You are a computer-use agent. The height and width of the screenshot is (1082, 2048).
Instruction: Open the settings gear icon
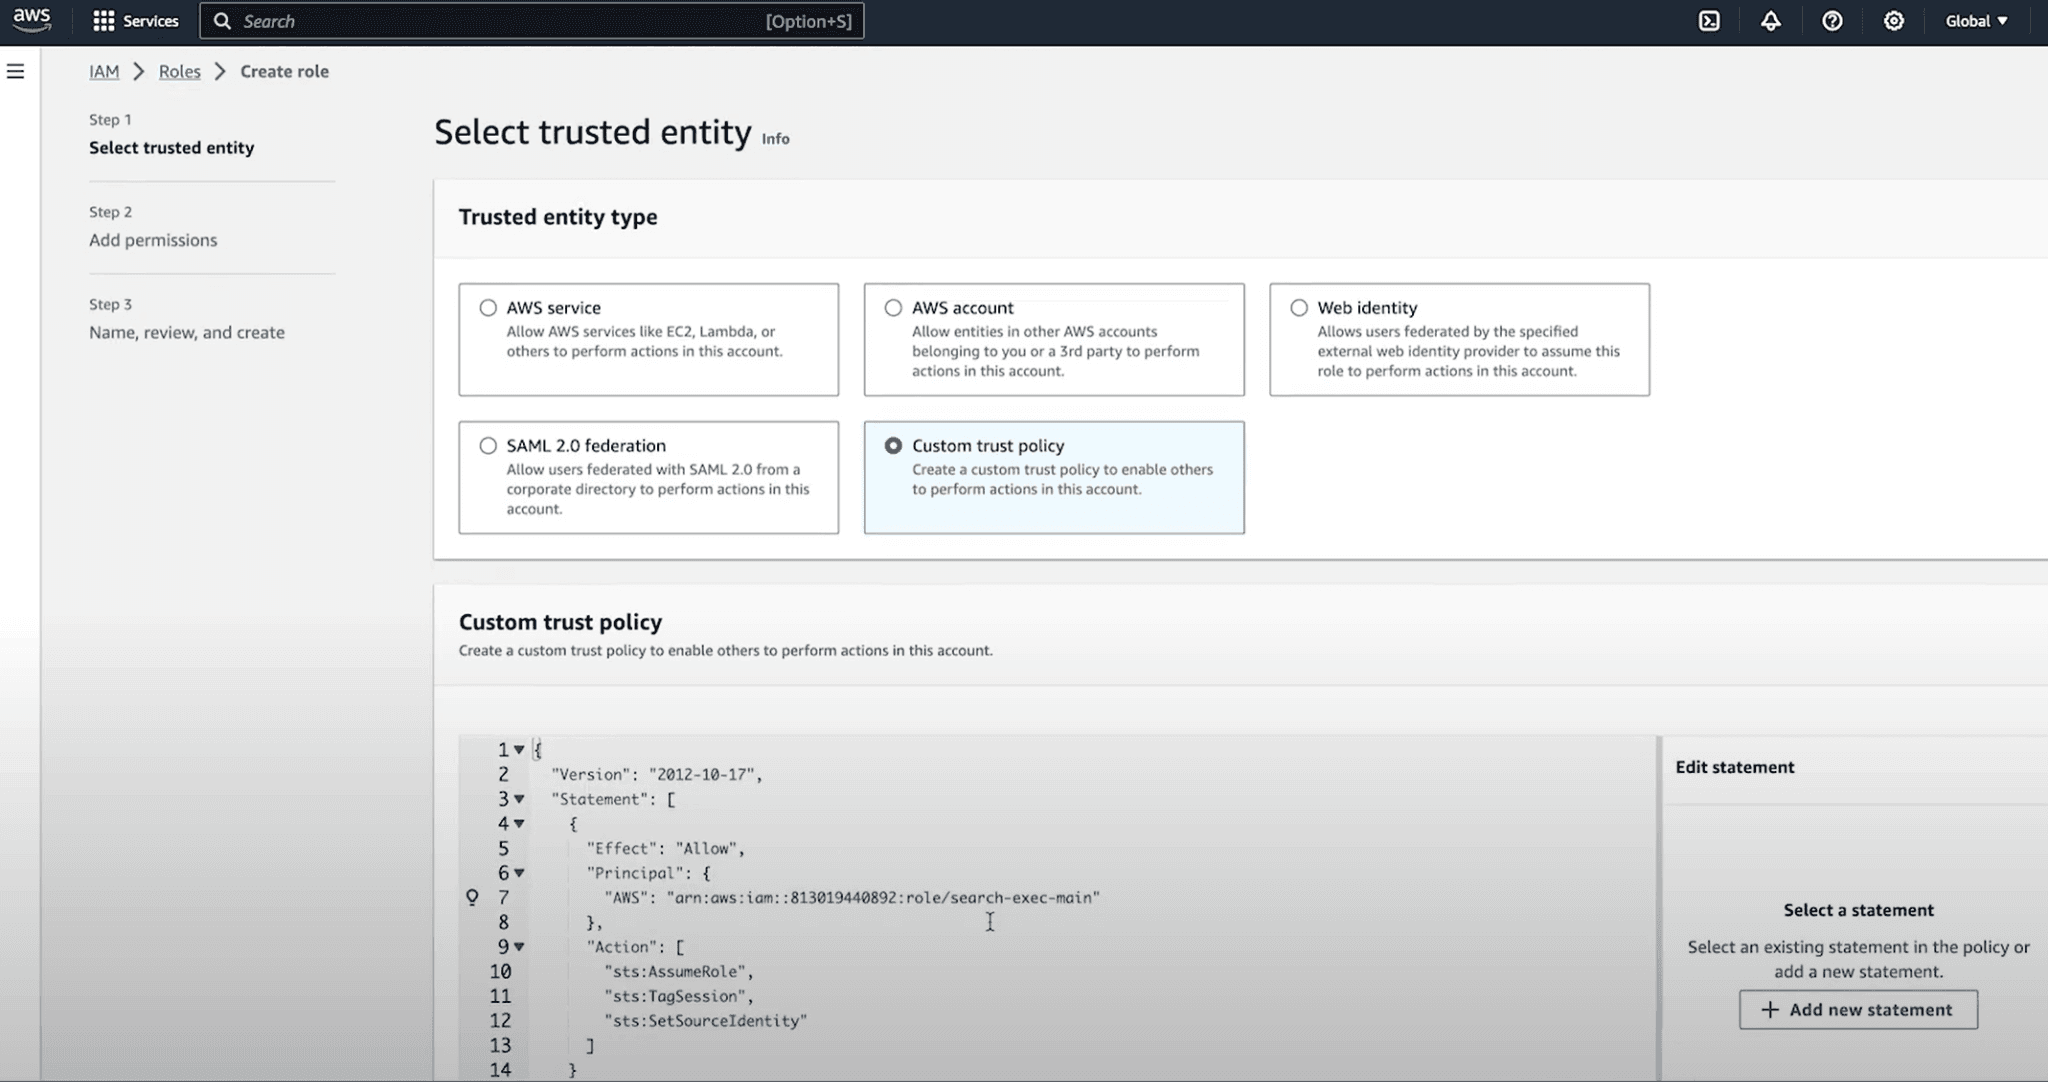[1893, 21]
